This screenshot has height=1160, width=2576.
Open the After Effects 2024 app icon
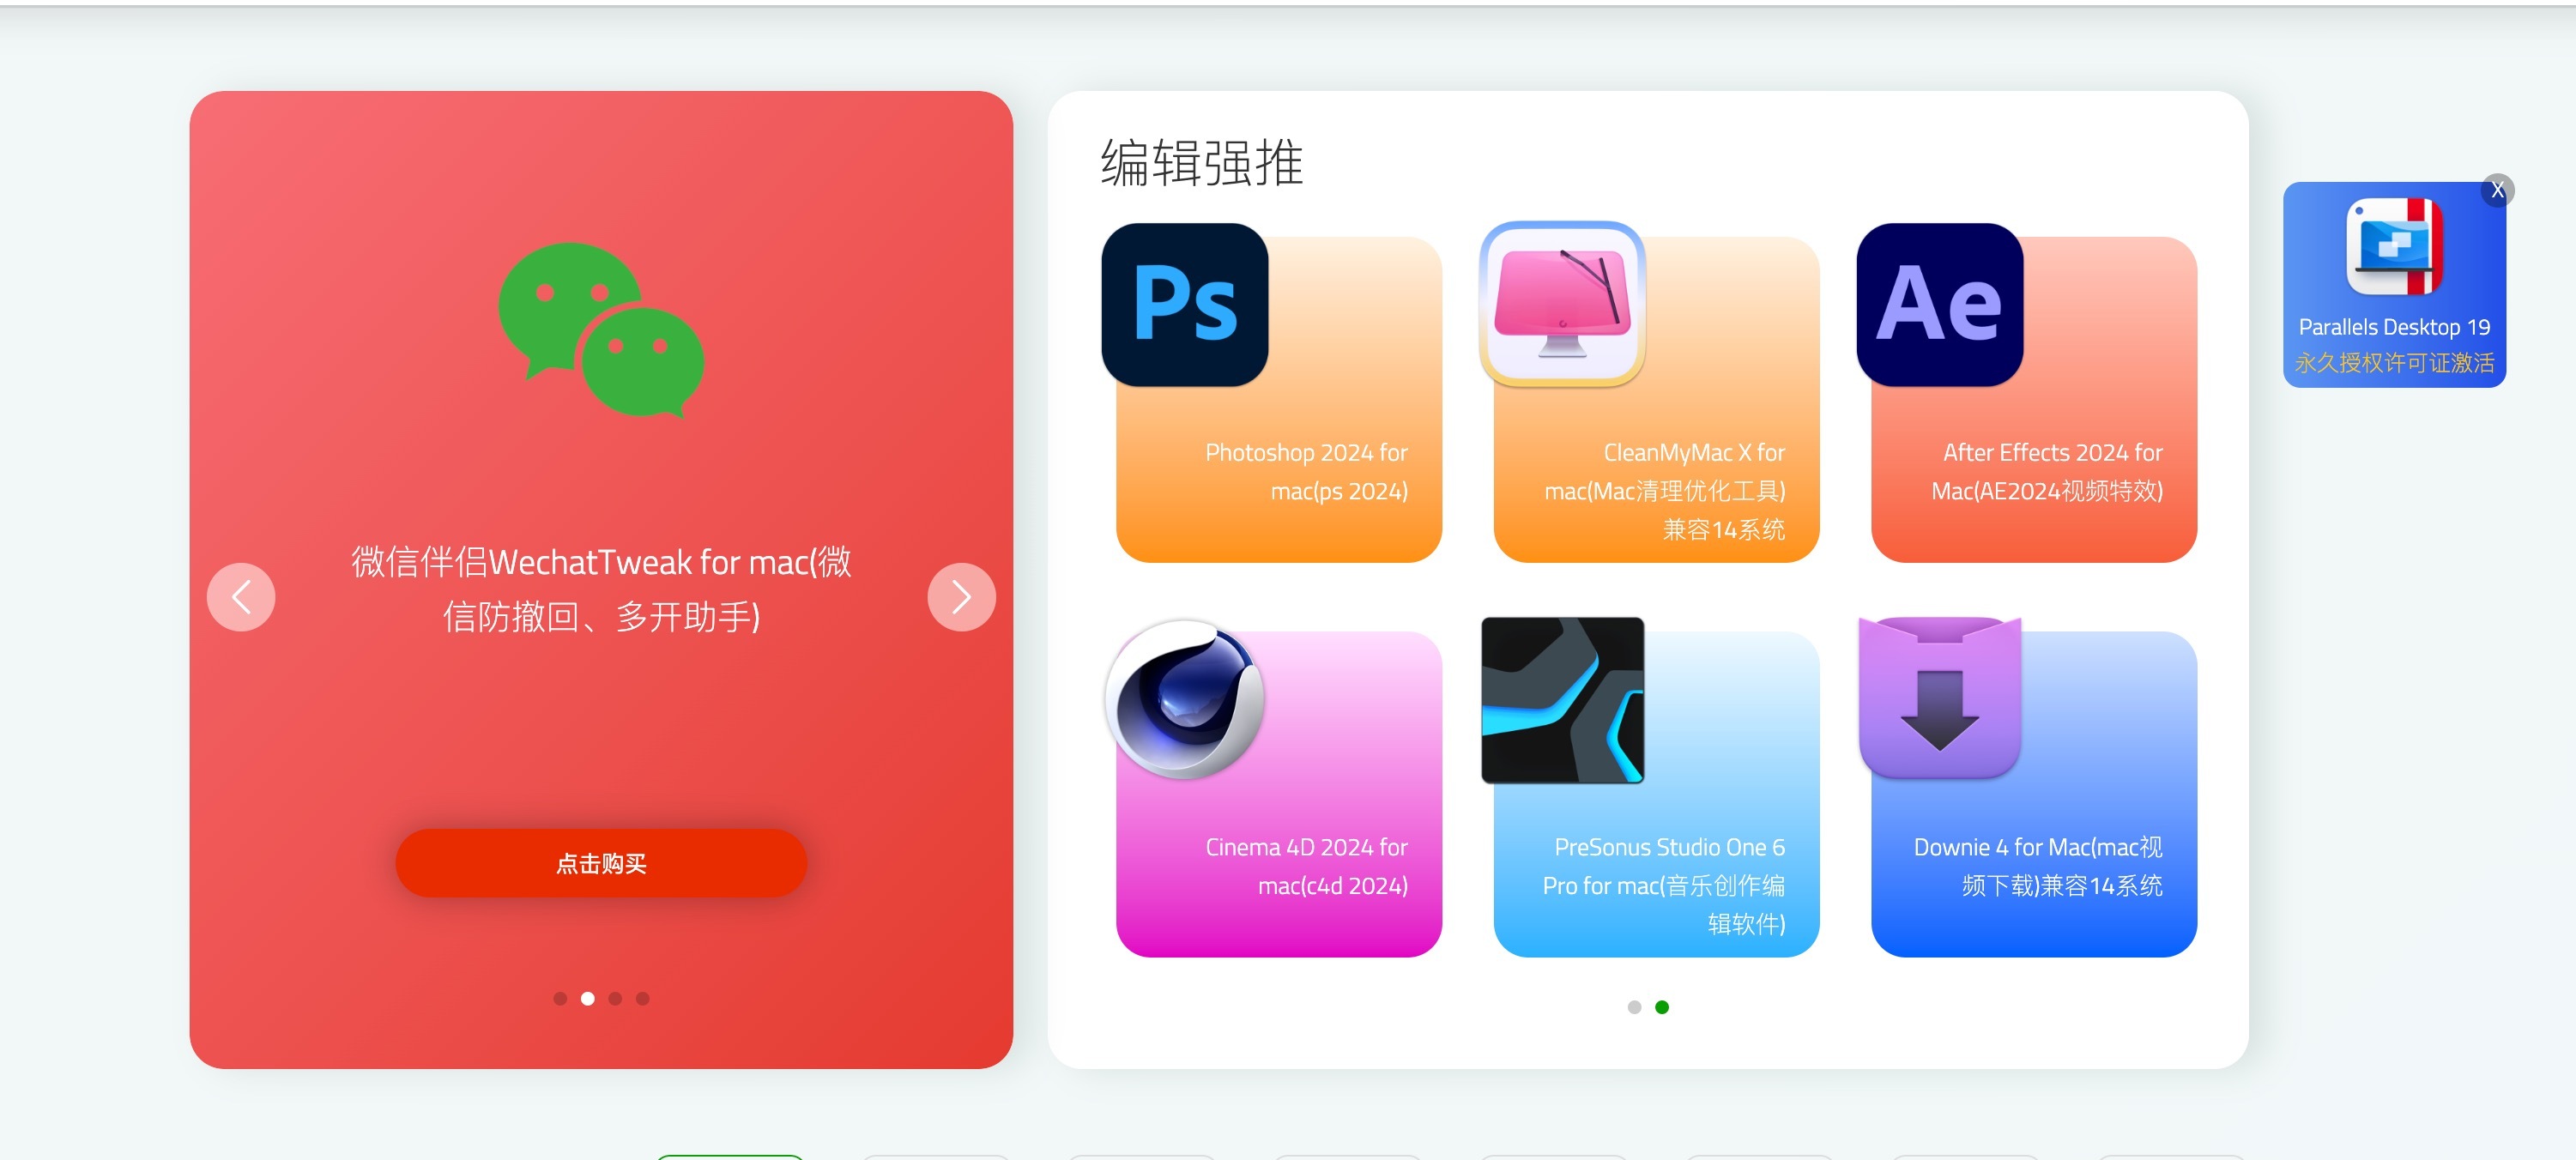(1939, 304)
